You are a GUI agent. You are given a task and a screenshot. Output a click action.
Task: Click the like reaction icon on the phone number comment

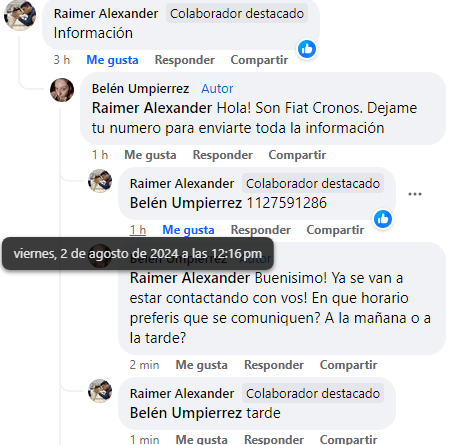point(383,219)
